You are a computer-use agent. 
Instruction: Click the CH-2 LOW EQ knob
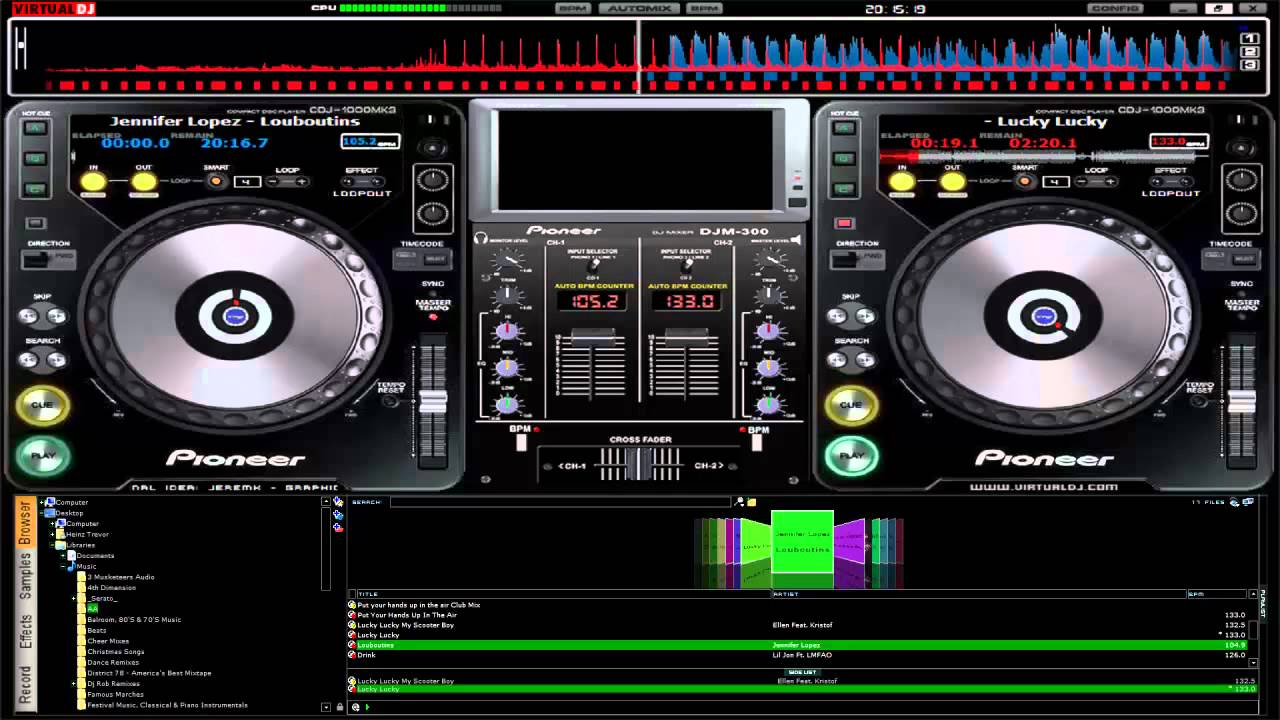(x=768, y=404)
